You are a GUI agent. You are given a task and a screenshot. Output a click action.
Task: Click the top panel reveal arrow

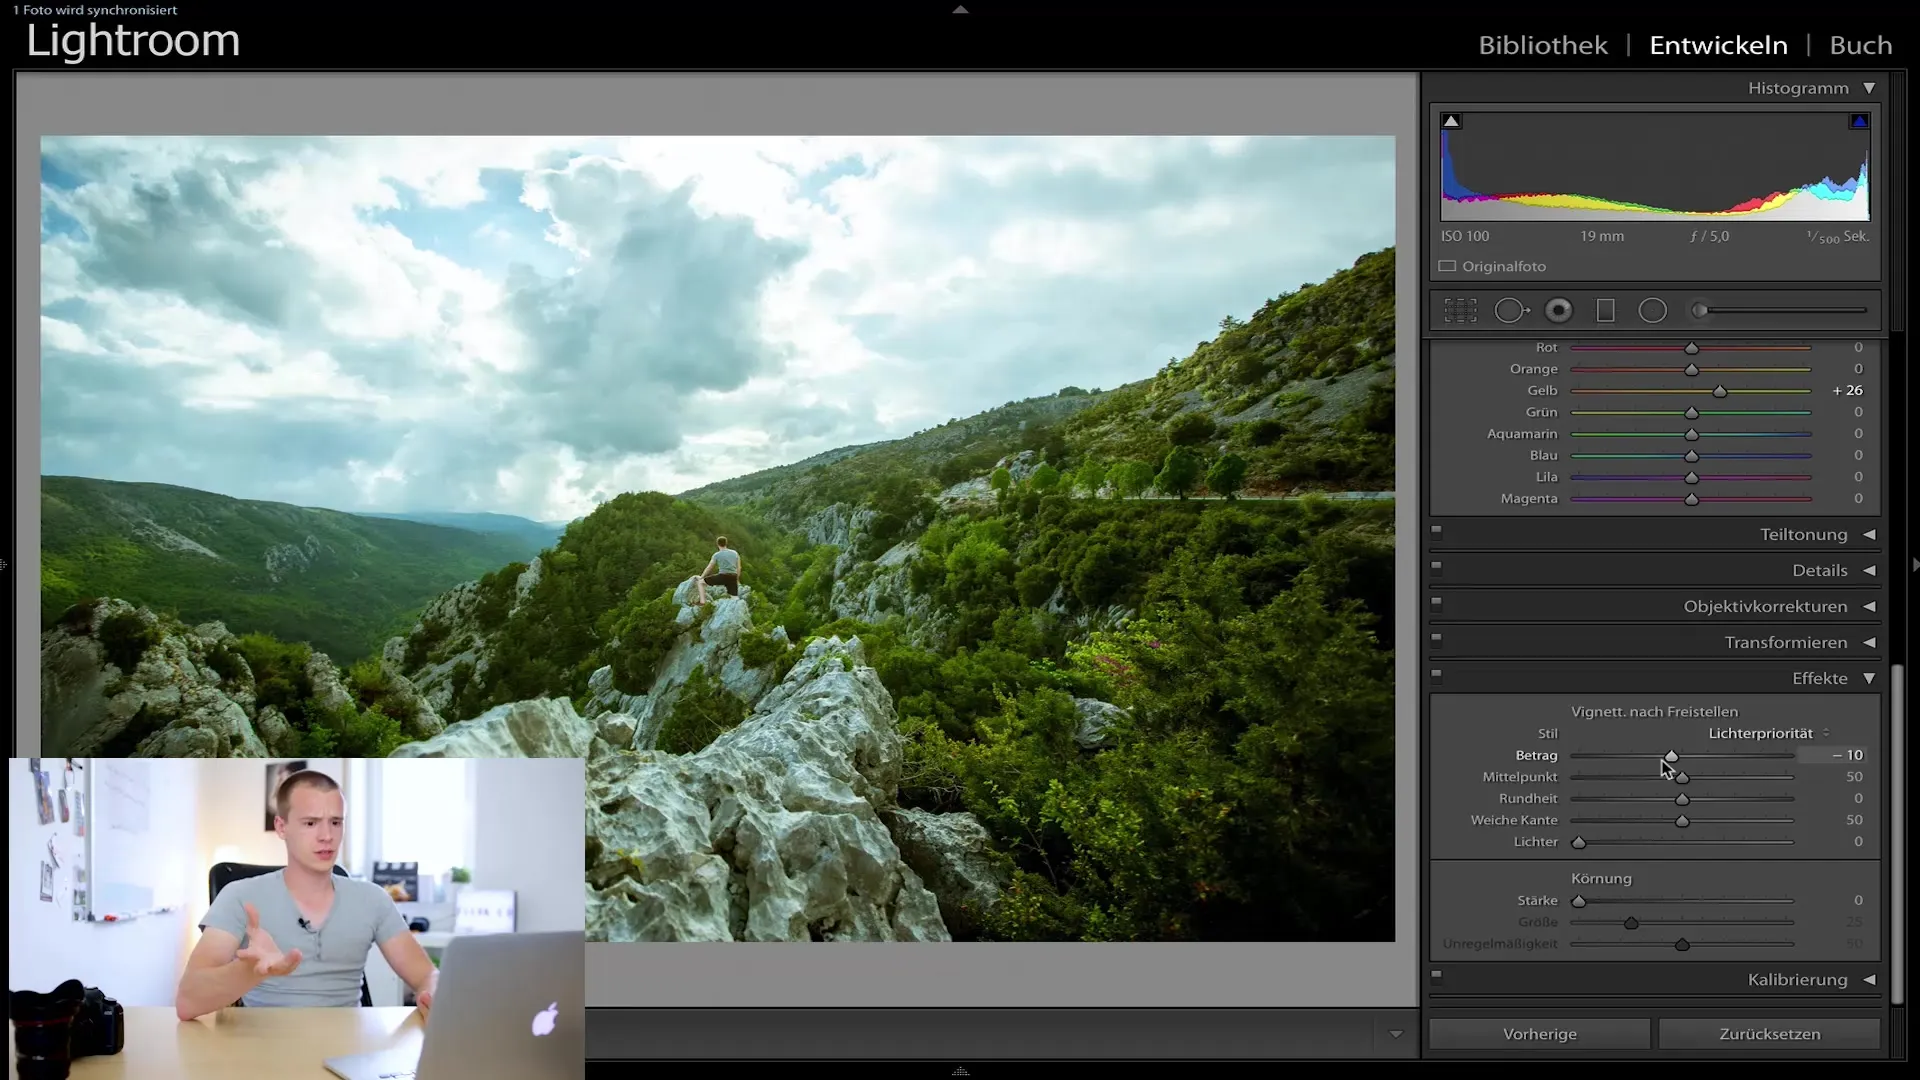click(960, 9)
